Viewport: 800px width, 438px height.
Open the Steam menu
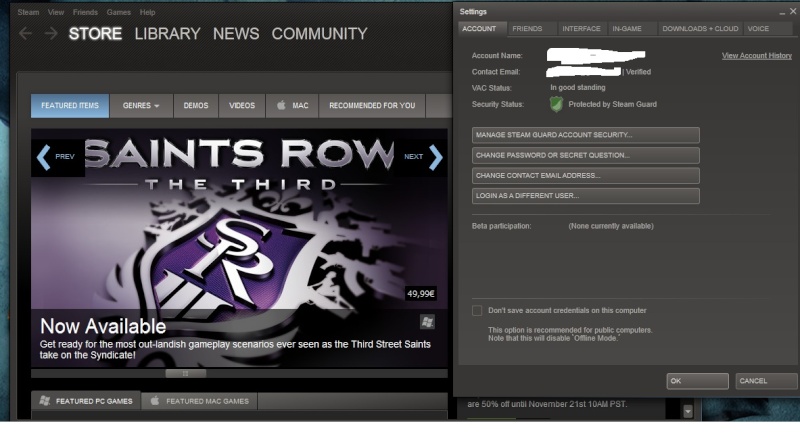click(28, 12)
